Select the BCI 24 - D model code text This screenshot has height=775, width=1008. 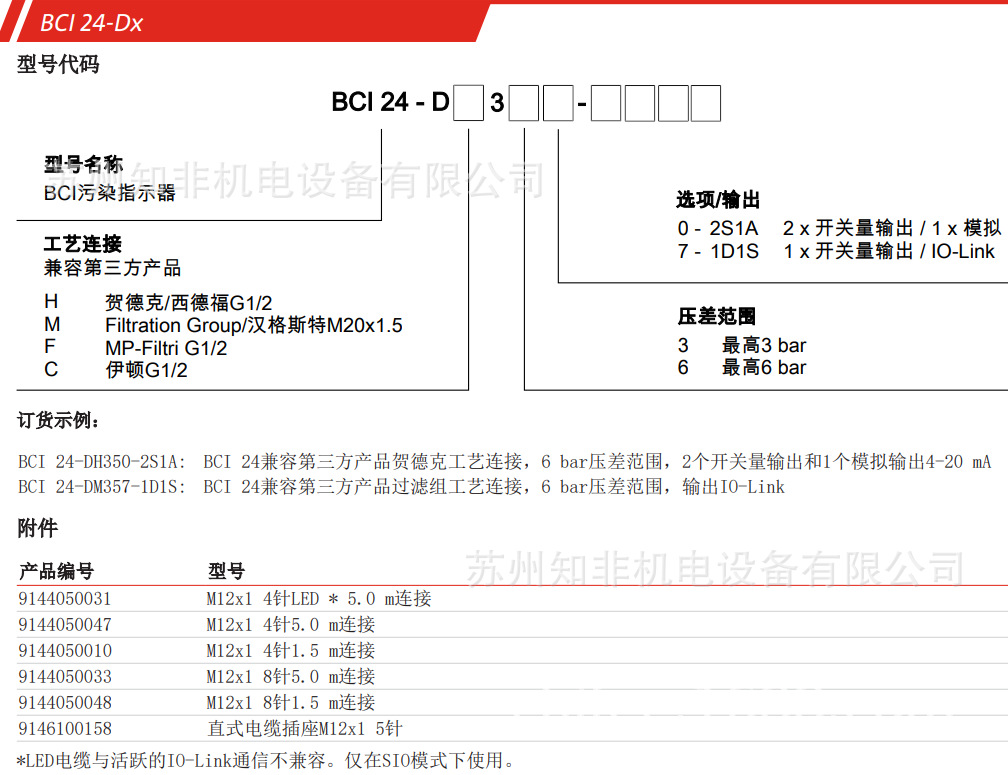click(390, 102)
